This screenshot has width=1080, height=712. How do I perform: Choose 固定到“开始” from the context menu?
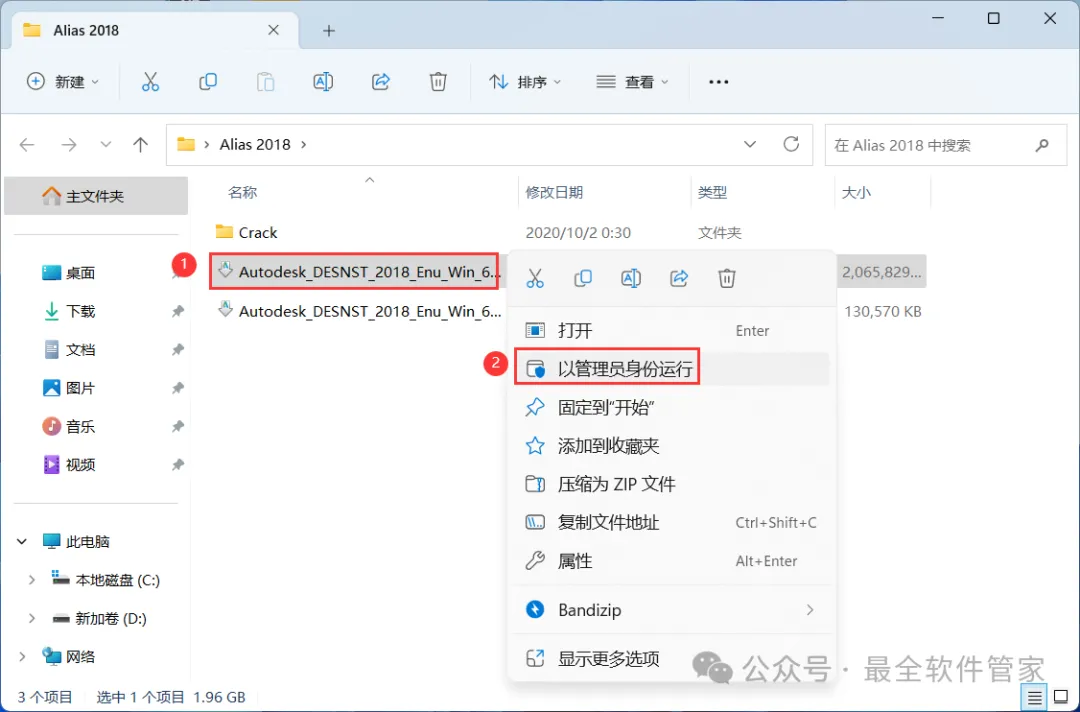[x=672, y=408]
